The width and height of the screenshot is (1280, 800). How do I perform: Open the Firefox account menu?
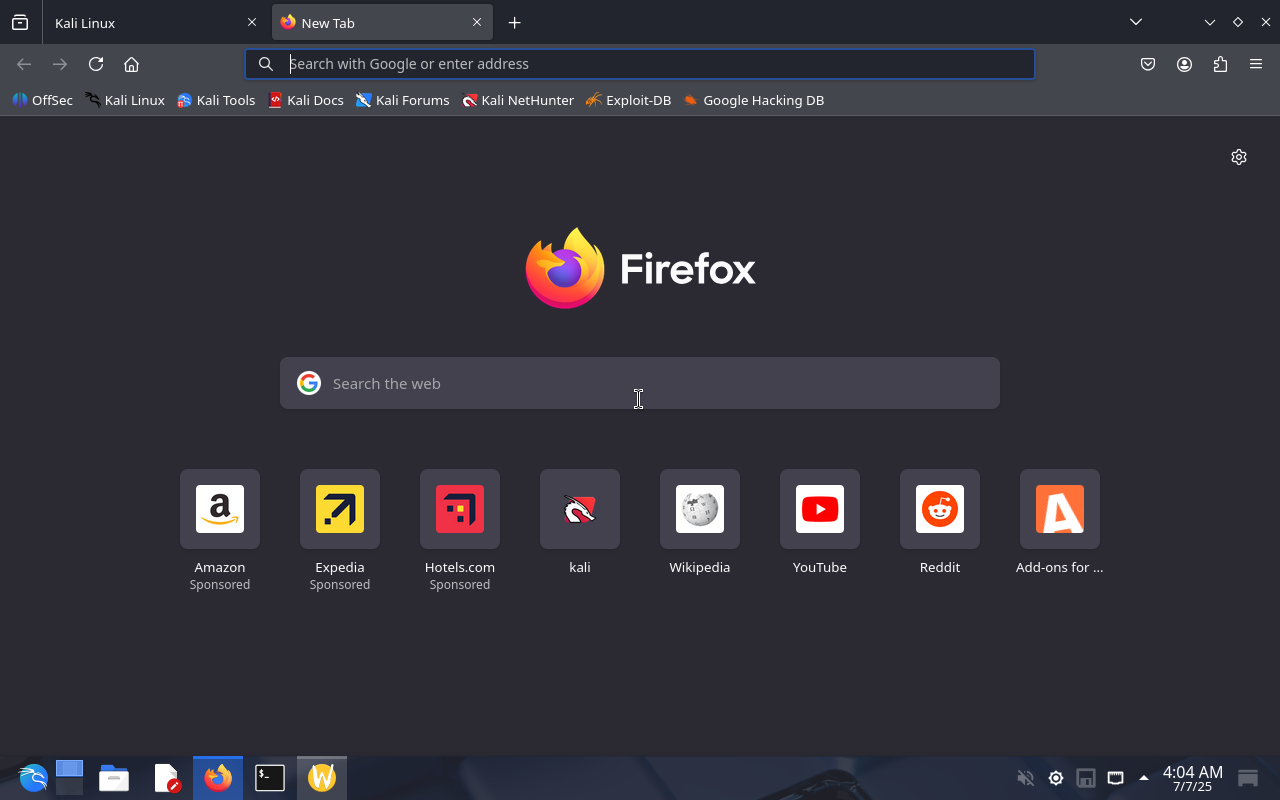[x=1184, y=64]
